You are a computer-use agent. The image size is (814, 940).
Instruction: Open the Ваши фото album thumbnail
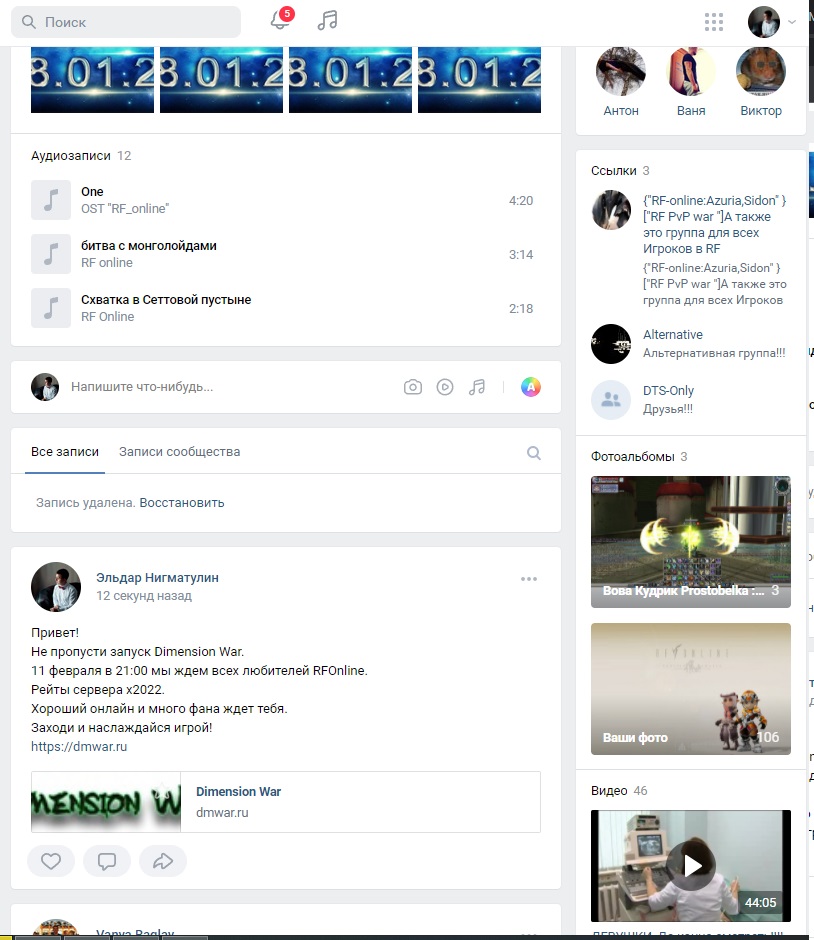tap(691, 689)
